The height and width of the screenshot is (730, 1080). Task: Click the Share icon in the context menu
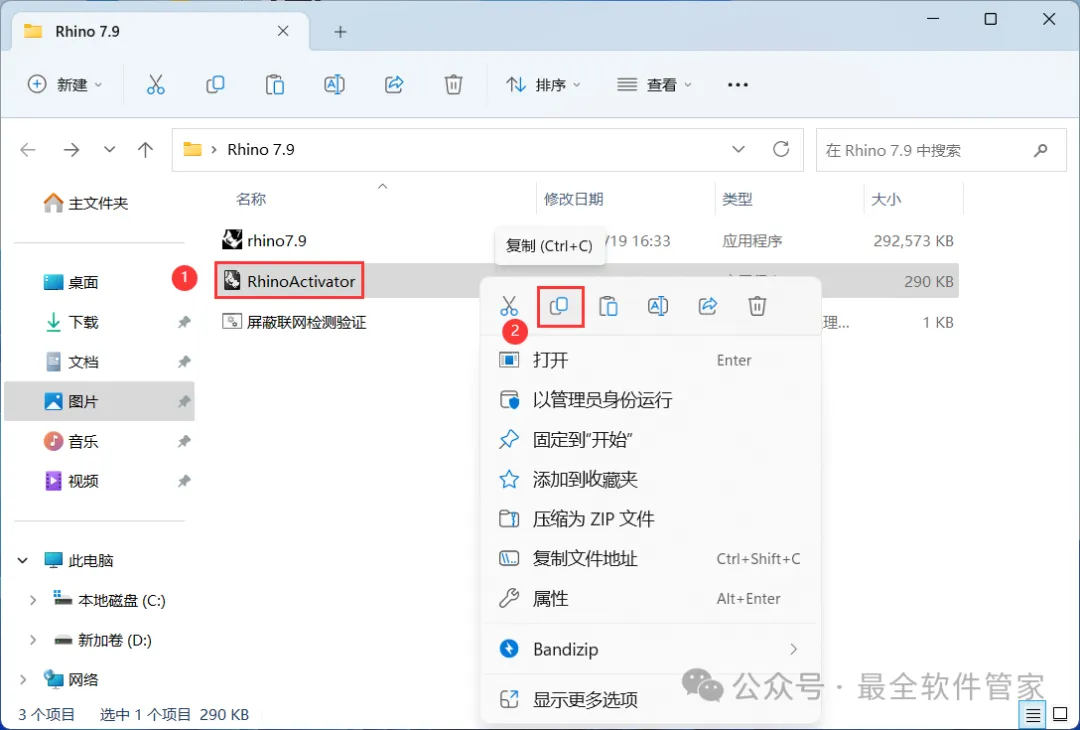tap(707, 306)
